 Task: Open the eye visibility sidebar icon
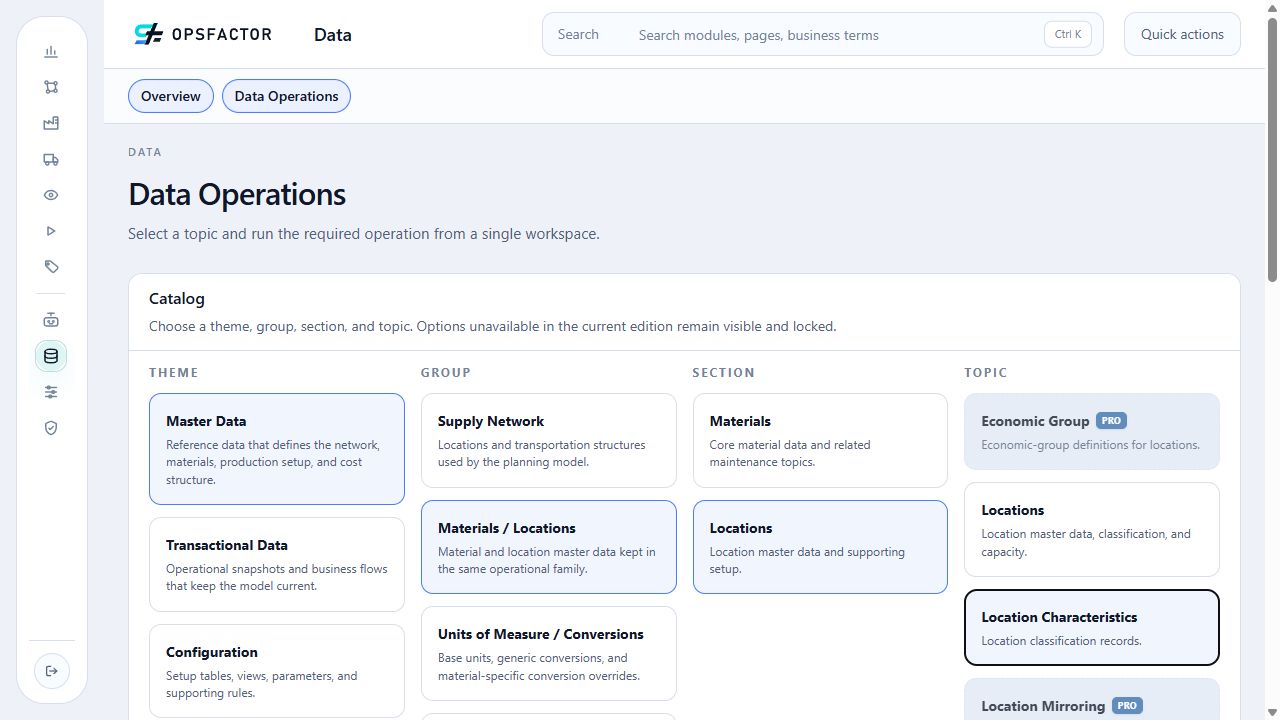51,195
